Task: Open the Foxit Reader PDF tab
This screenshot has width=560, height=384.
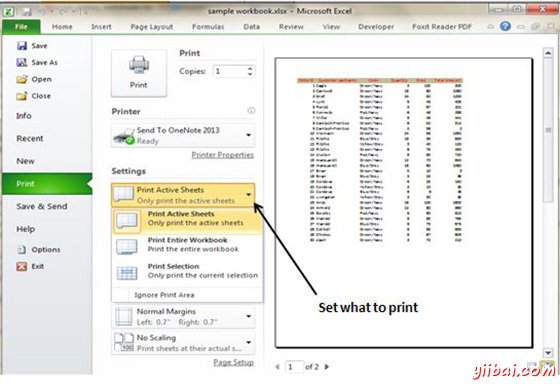Action: (x=442, y=27)
